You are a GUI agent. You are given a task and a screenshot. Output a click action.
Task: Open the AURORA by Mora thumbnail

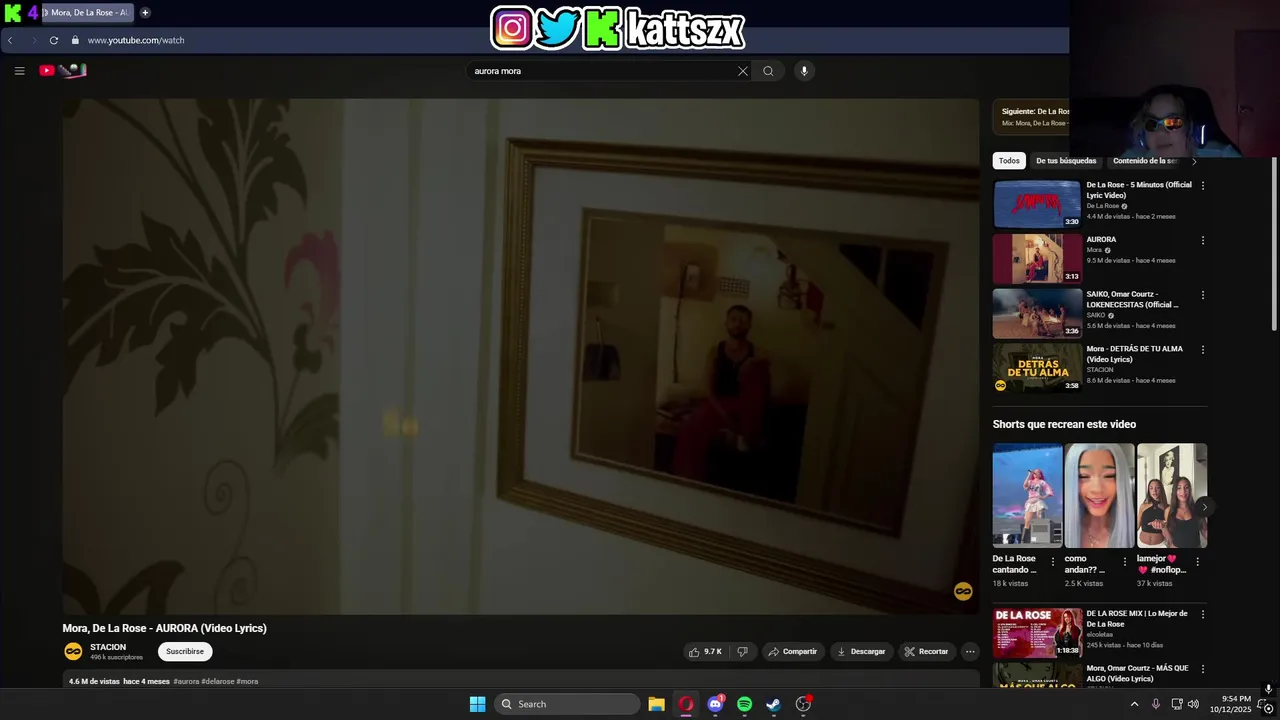(1037, 259)
